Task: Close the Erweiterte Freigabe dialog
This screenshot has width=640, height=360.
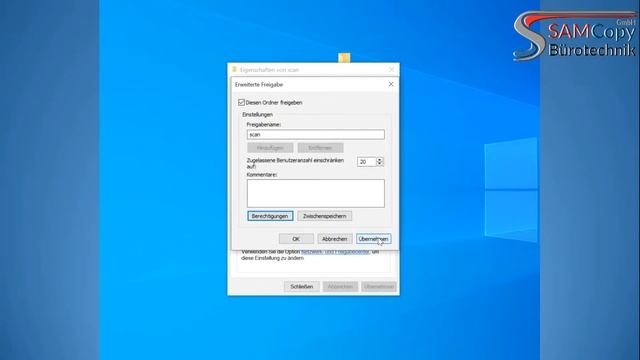Action: pos(391,84)
